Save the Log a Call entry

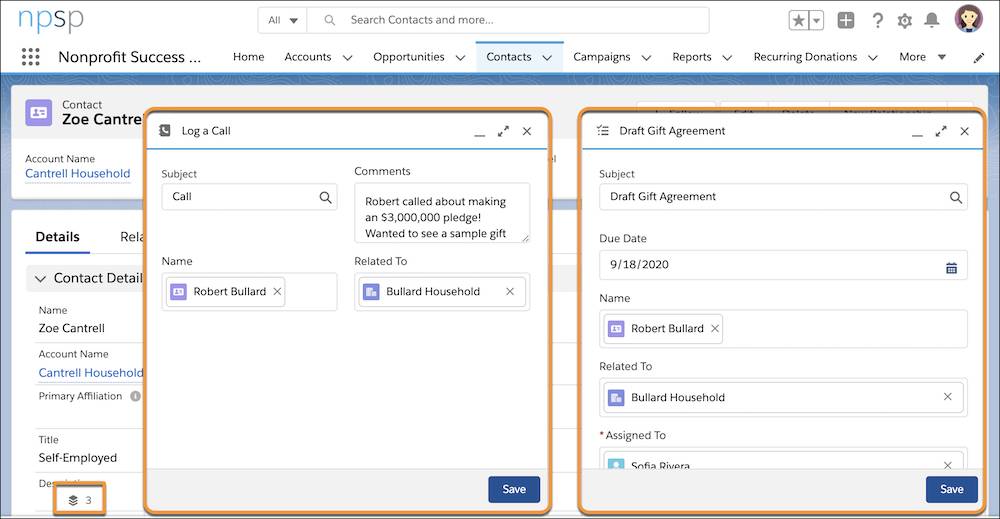(x=514, y=489)
